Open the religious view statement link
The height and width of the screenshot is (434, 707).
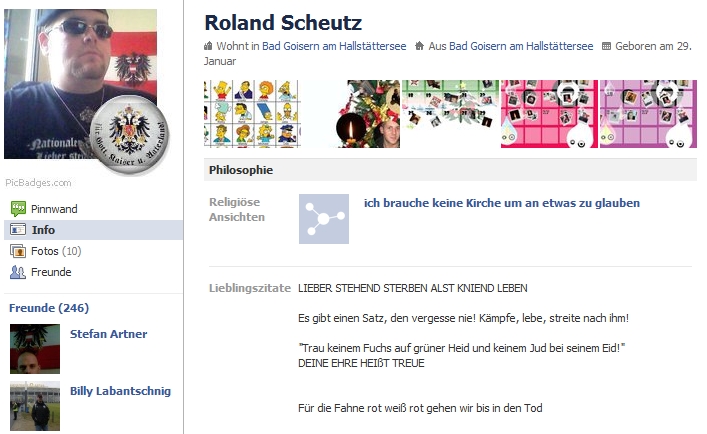[502, 203]
